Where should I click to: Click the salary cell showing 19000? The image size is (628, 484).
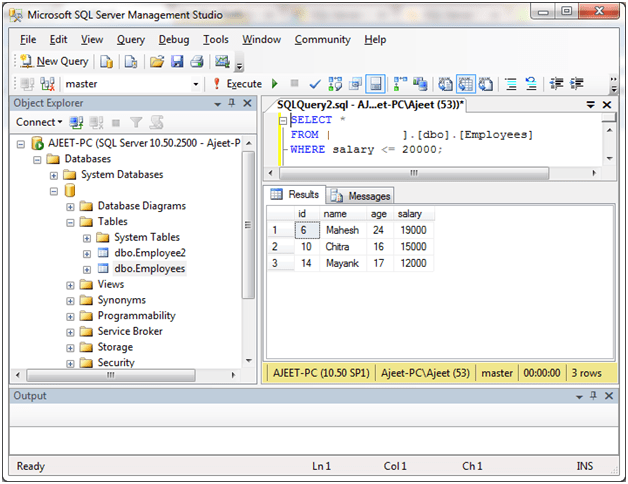tap(413, 230)
